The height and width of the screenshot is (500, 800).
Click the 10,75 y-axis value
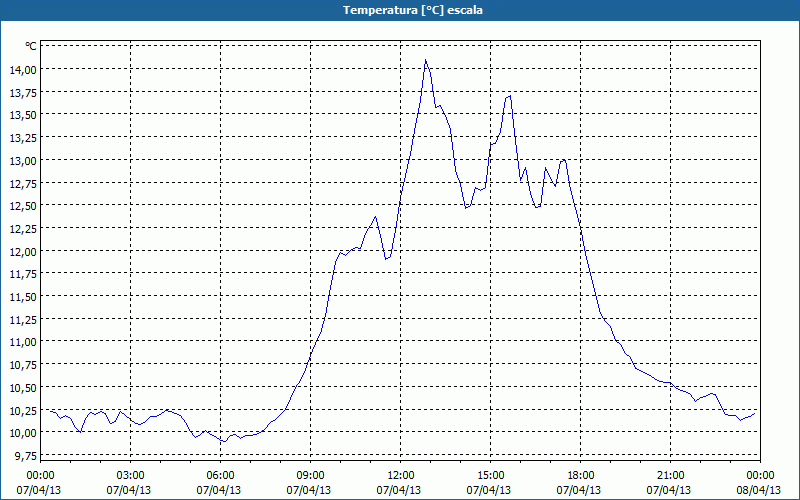click(x=23, y=365)
